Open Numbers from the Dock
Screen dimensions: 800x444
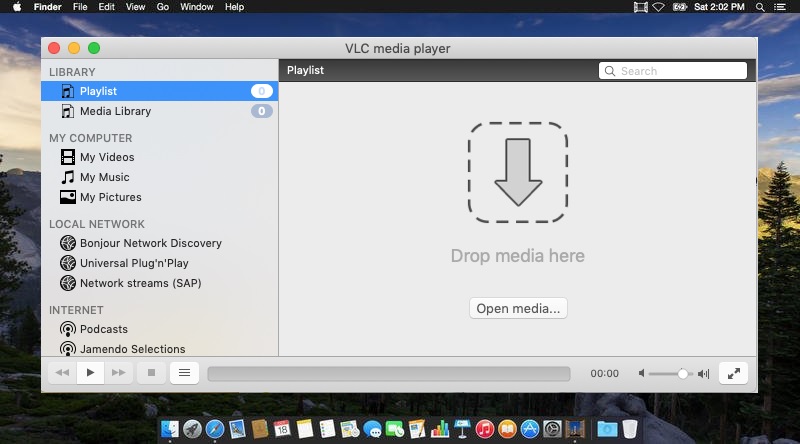(440, 429)
